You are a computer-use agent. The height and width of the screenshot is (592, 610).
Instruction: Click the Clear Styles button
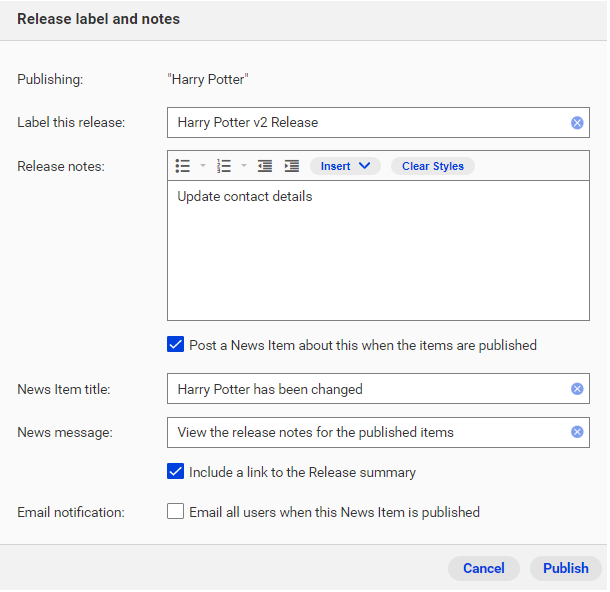tap(433, 166)
